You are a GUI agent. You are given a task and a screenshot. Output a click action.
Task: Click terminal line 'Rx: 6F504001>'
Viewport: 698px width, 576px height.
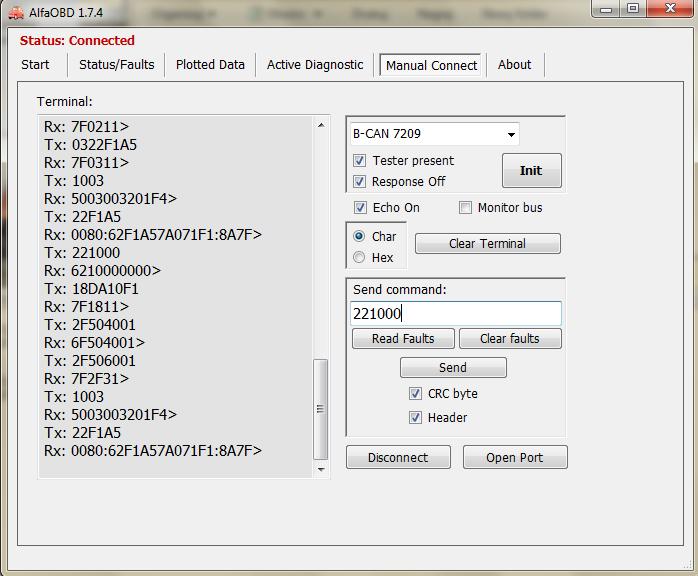click(x=94, y=343)
